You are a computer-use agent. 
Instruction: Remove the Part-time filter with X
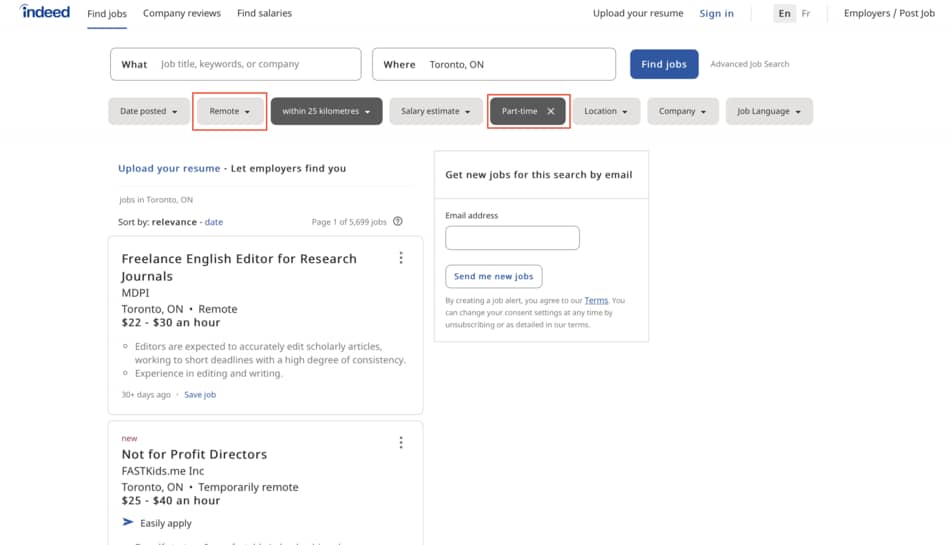[x=551, y=111]
